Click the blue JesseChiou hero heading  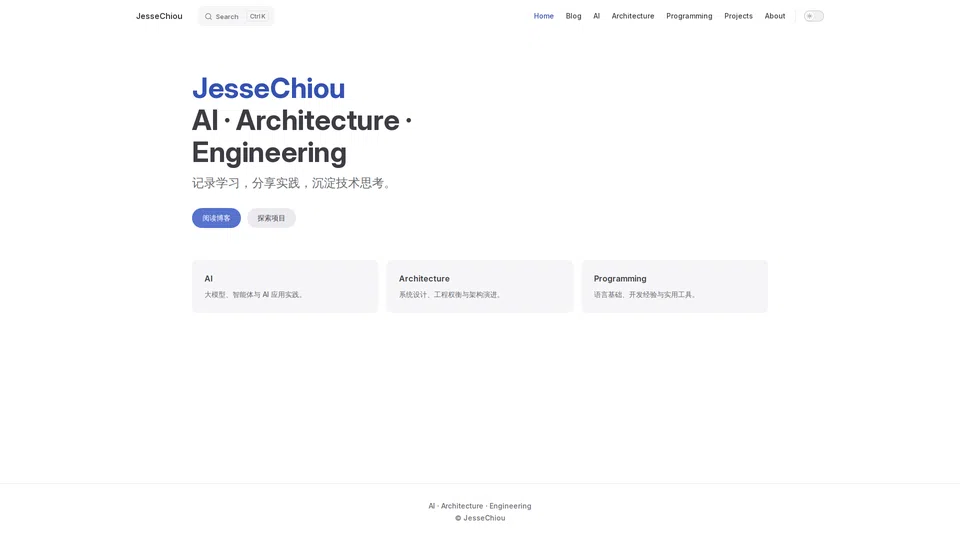pos(269,88)
